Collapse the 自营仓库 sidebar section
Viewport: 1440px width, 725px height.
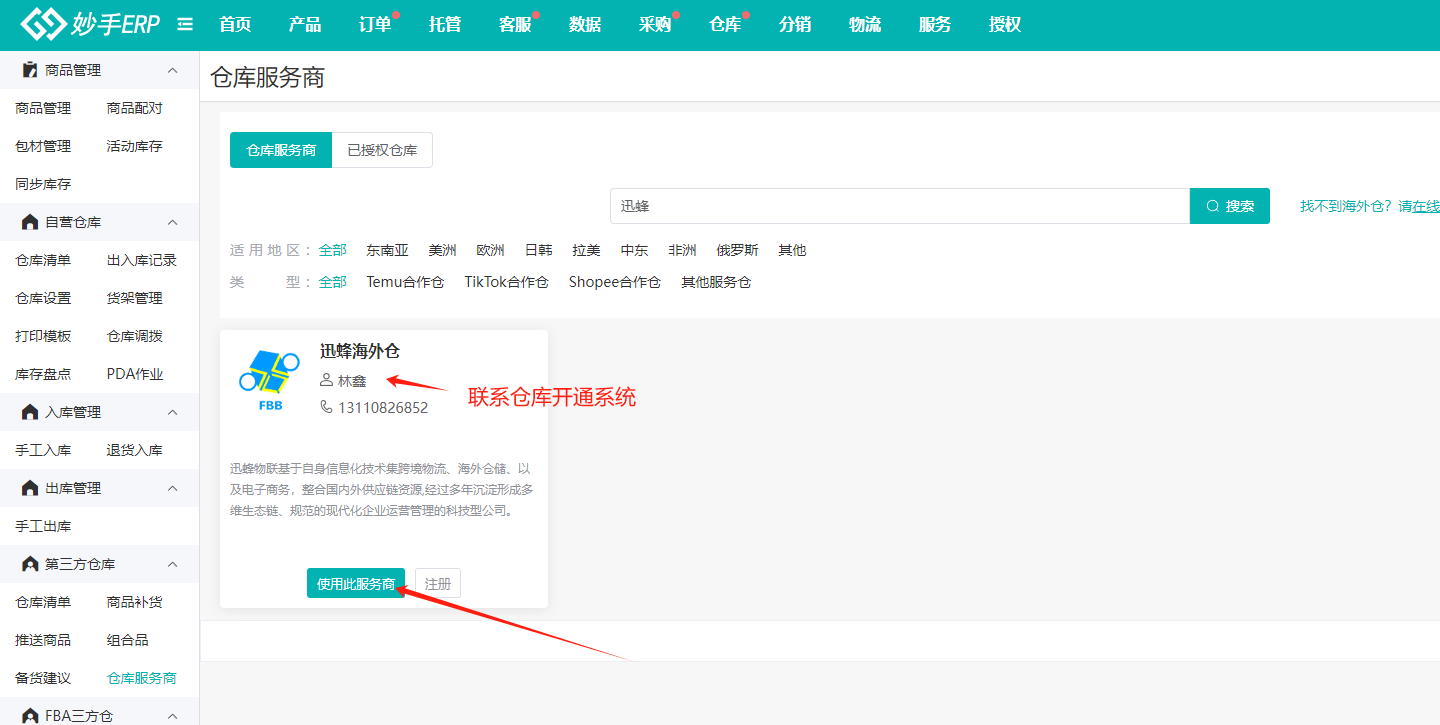point(172,222)
